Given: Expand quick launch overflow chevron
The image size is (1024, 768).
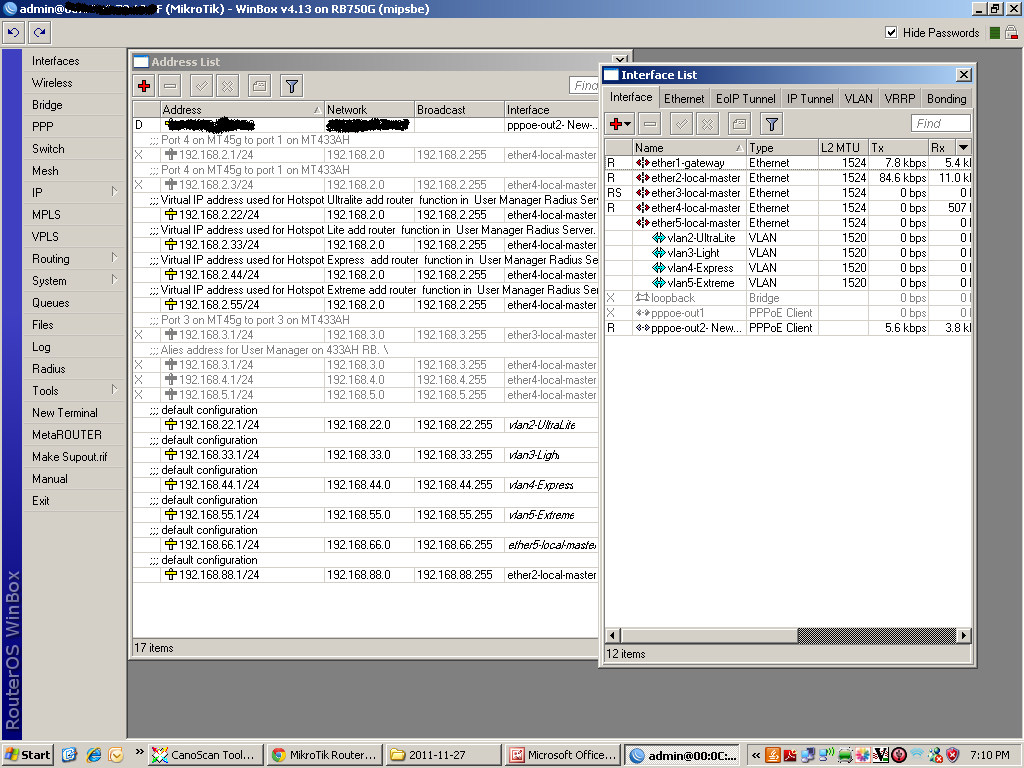Looking at the screenshot, I should pyautogui.click(x=139, y=752).
